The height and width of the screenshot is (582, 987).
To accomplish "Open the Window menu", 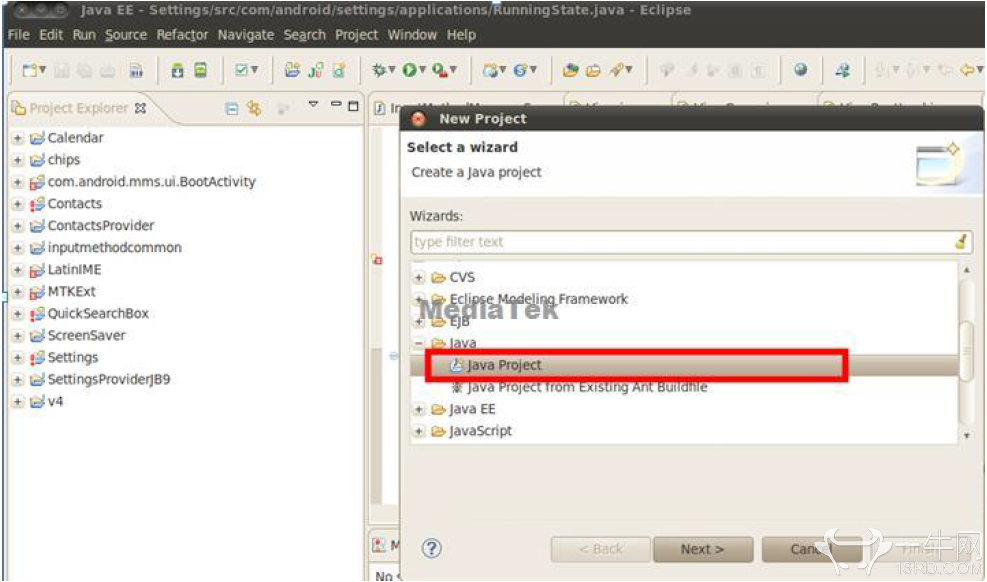I will (412, 35).
